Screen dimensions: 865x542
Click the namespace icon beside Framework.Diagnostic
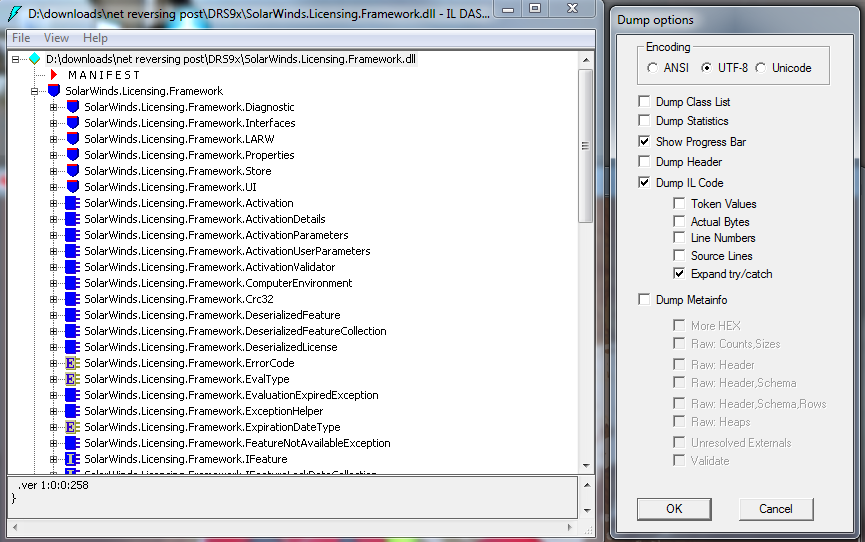pyautogui.click(x=73, y=107)
